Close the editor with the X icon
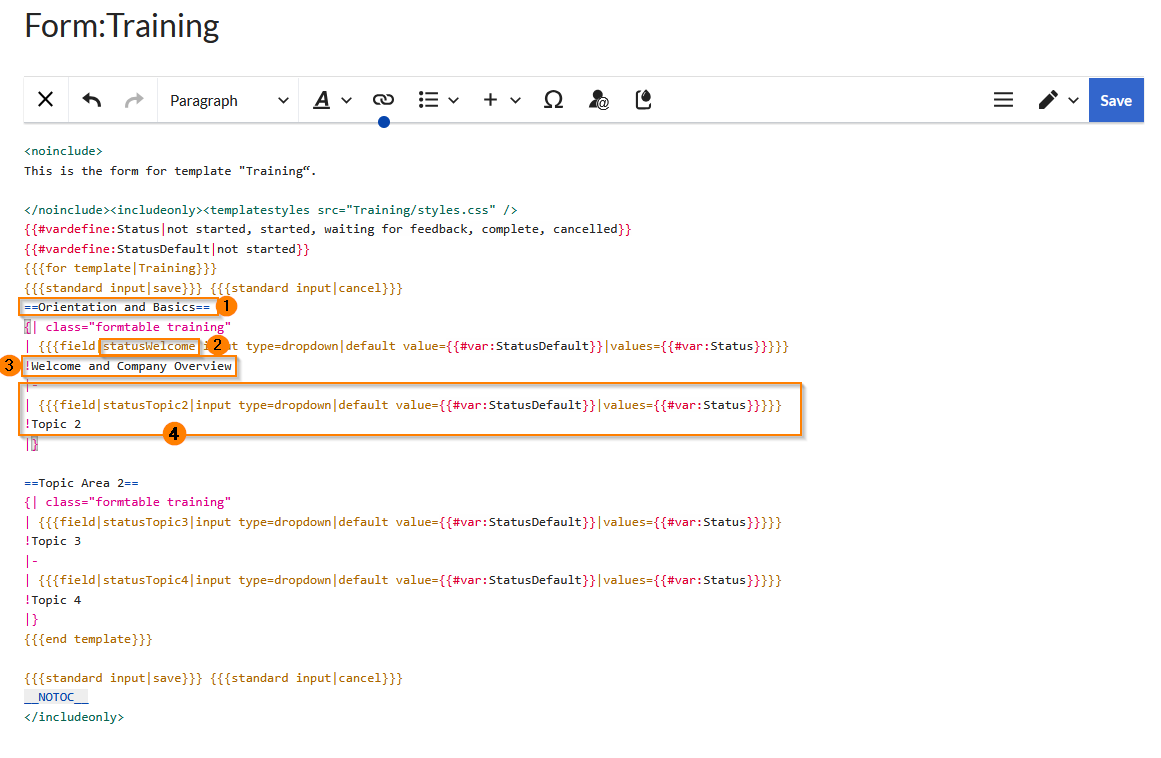1161x758 pixels. (x=46, y=100)
